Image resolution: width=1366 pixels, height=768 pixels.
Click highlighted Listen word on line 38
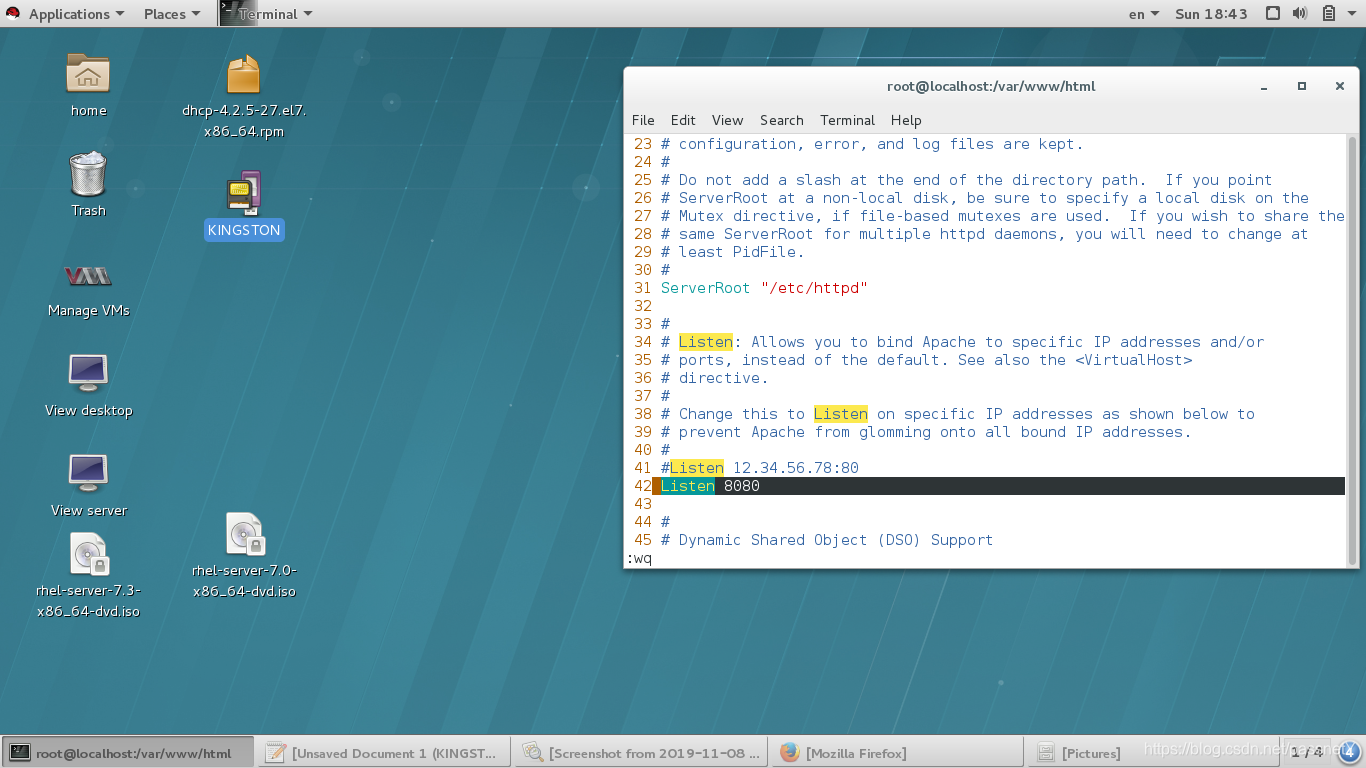[x=841, y=414]
